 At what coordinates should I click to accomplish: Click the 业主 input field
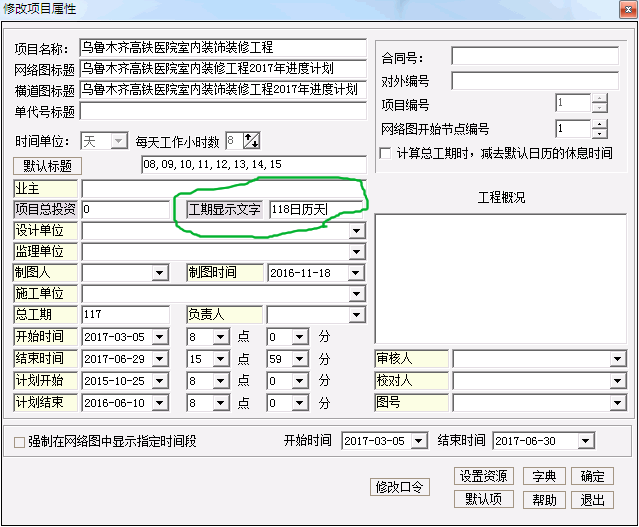coord(224,189)
